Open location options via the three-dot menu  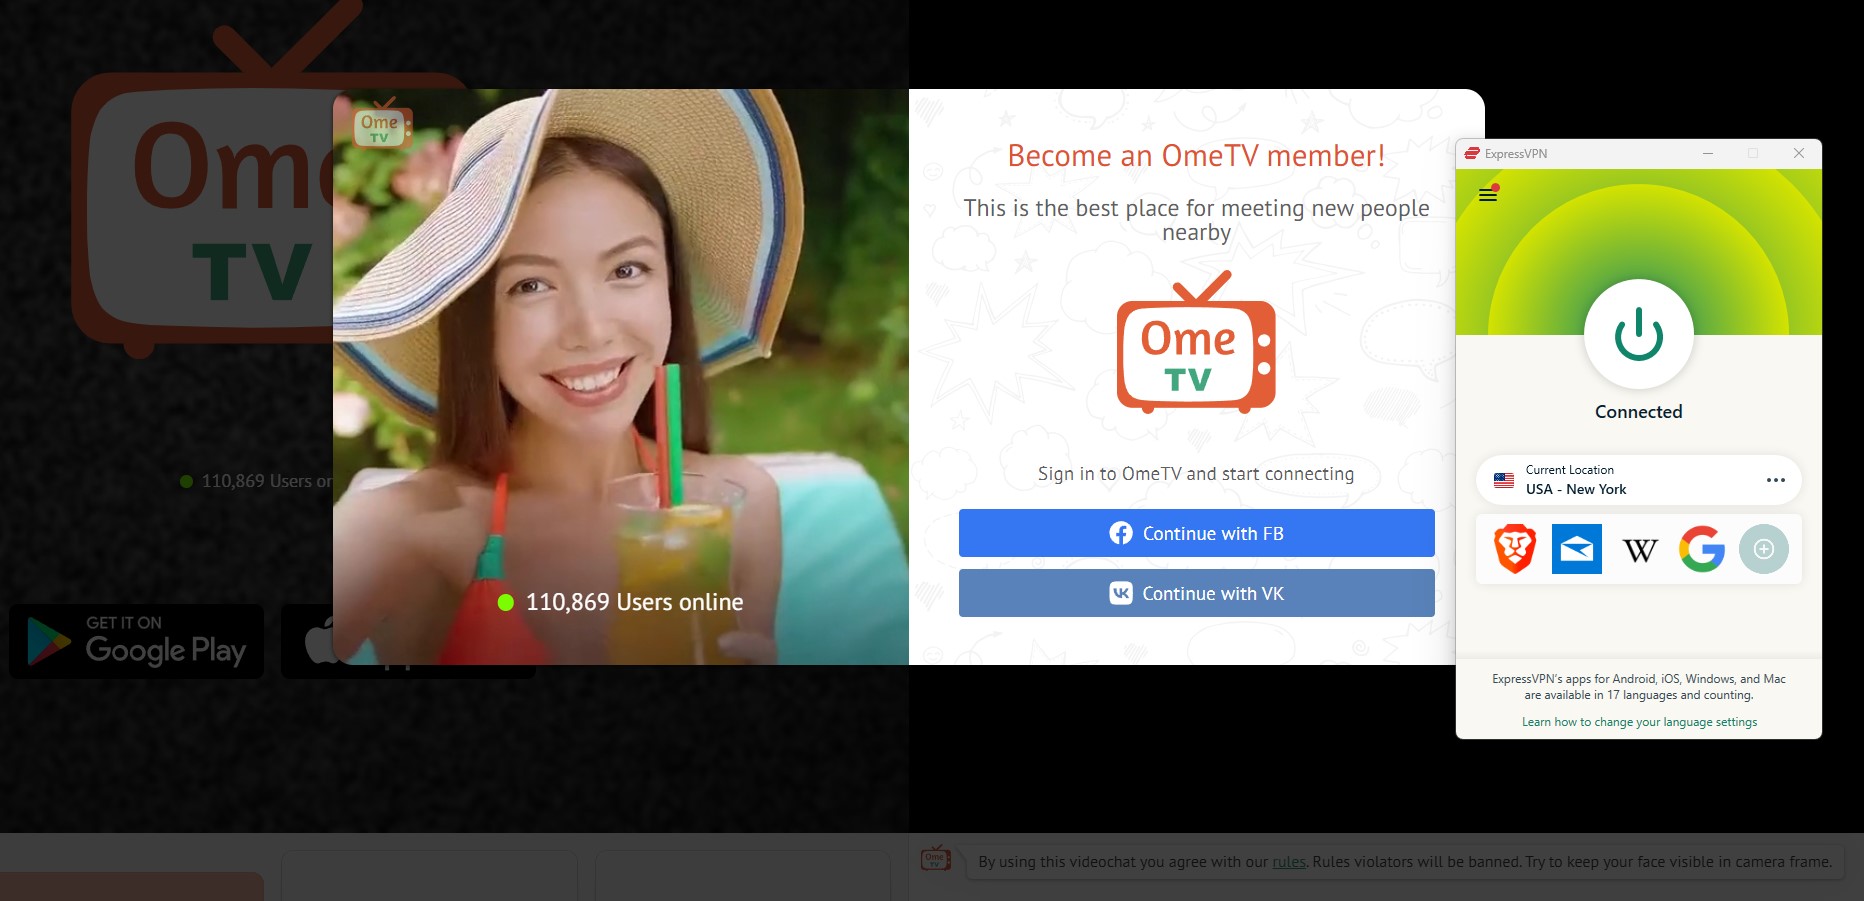pyautogui.click(x=1776, y=480)
